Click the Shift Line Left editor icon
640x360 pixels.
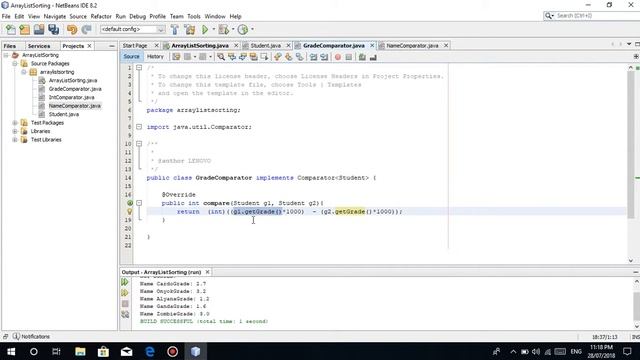tap(313, 57)
